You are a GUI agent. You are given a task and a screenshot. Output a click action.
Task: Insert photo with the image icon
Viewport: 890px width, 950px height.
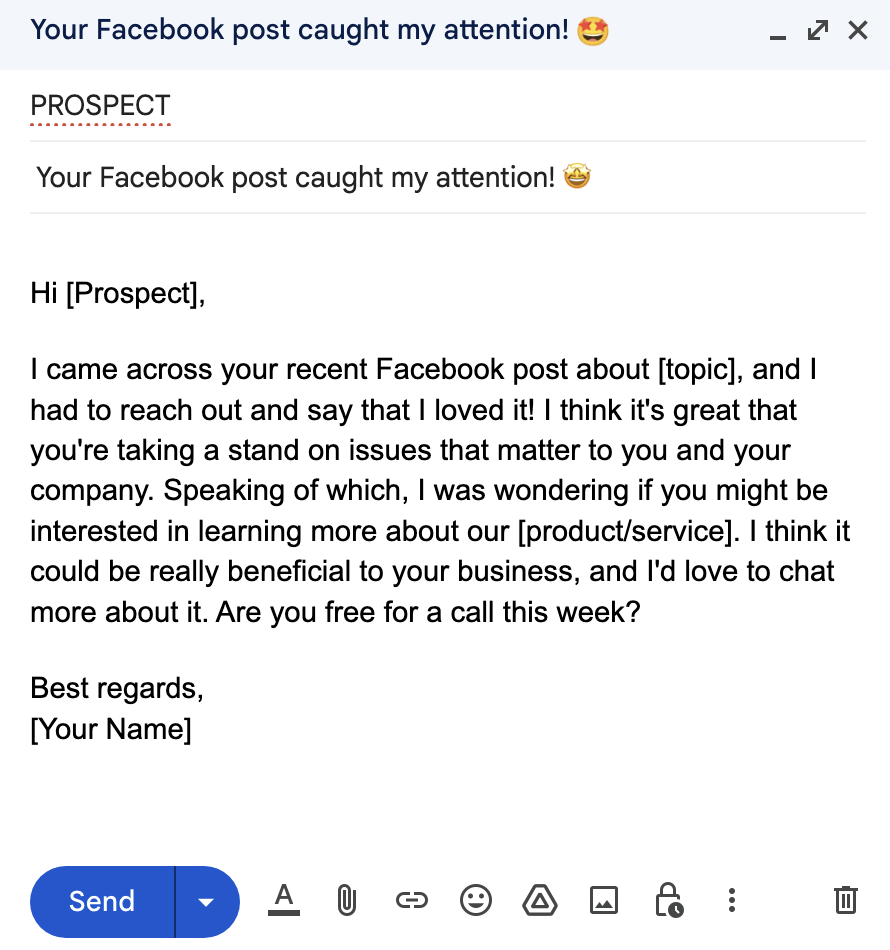604,900
